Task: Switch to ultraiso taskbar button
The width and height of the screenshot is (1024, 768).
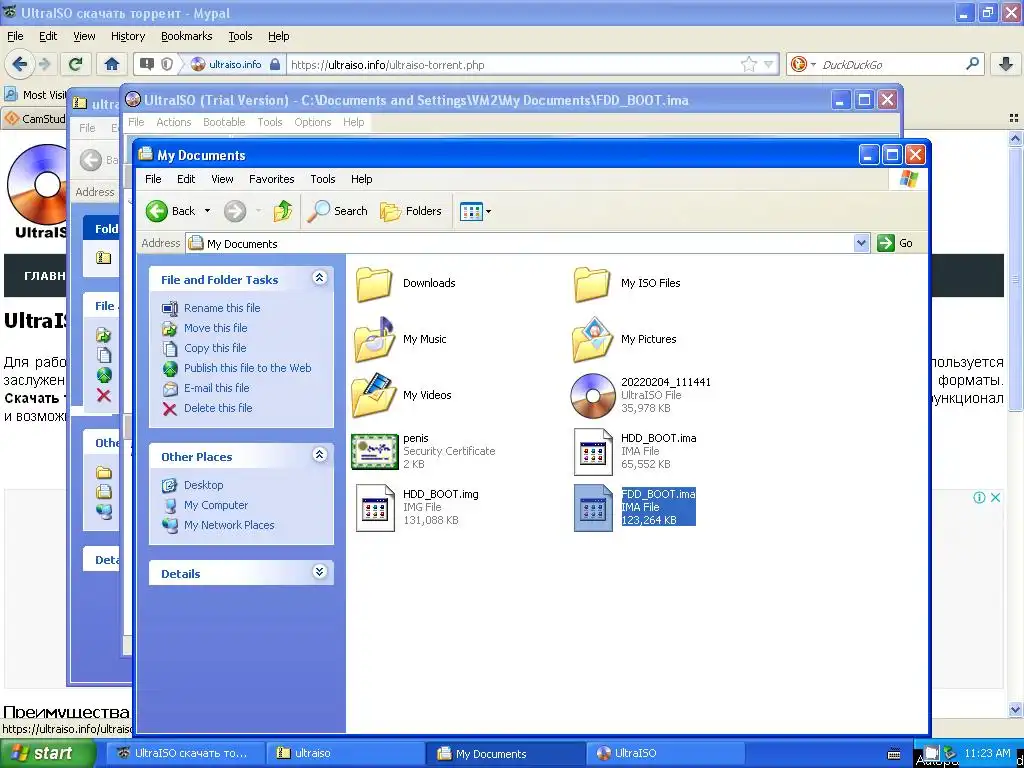Action: (343, 754)
